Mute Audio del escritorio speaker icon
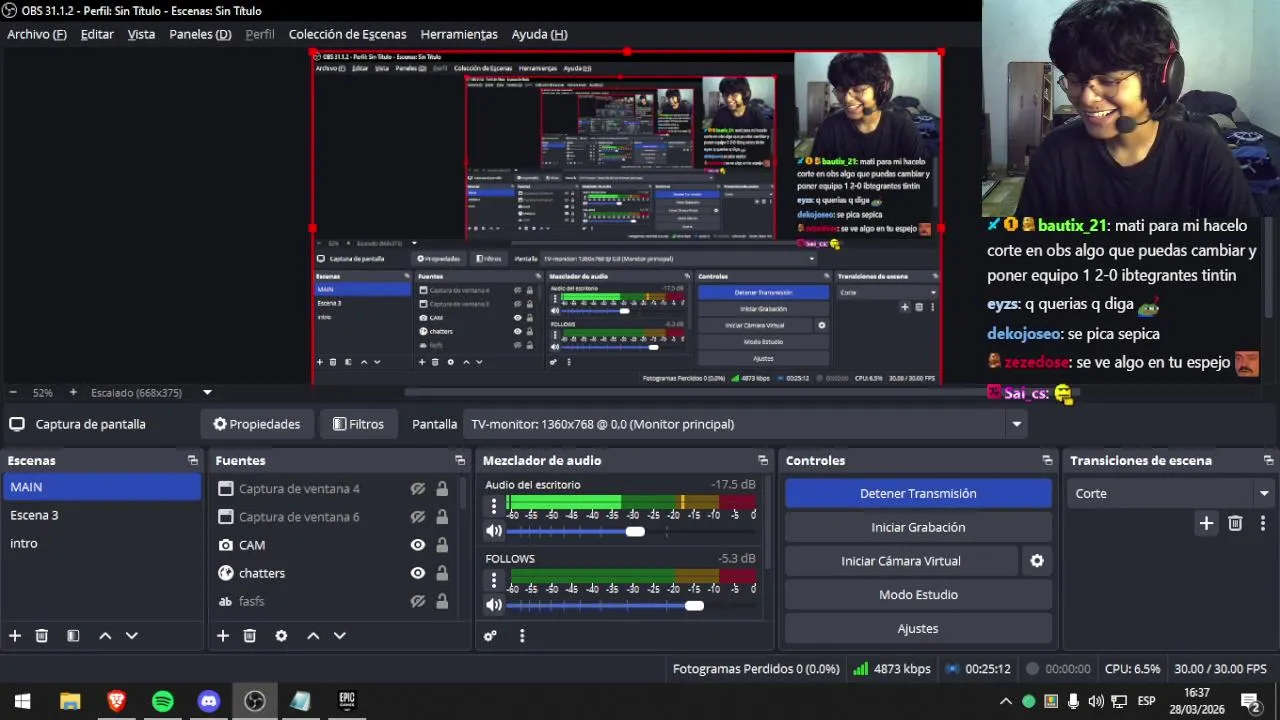The image size is (1280, 720). click(x=494, y=532)
